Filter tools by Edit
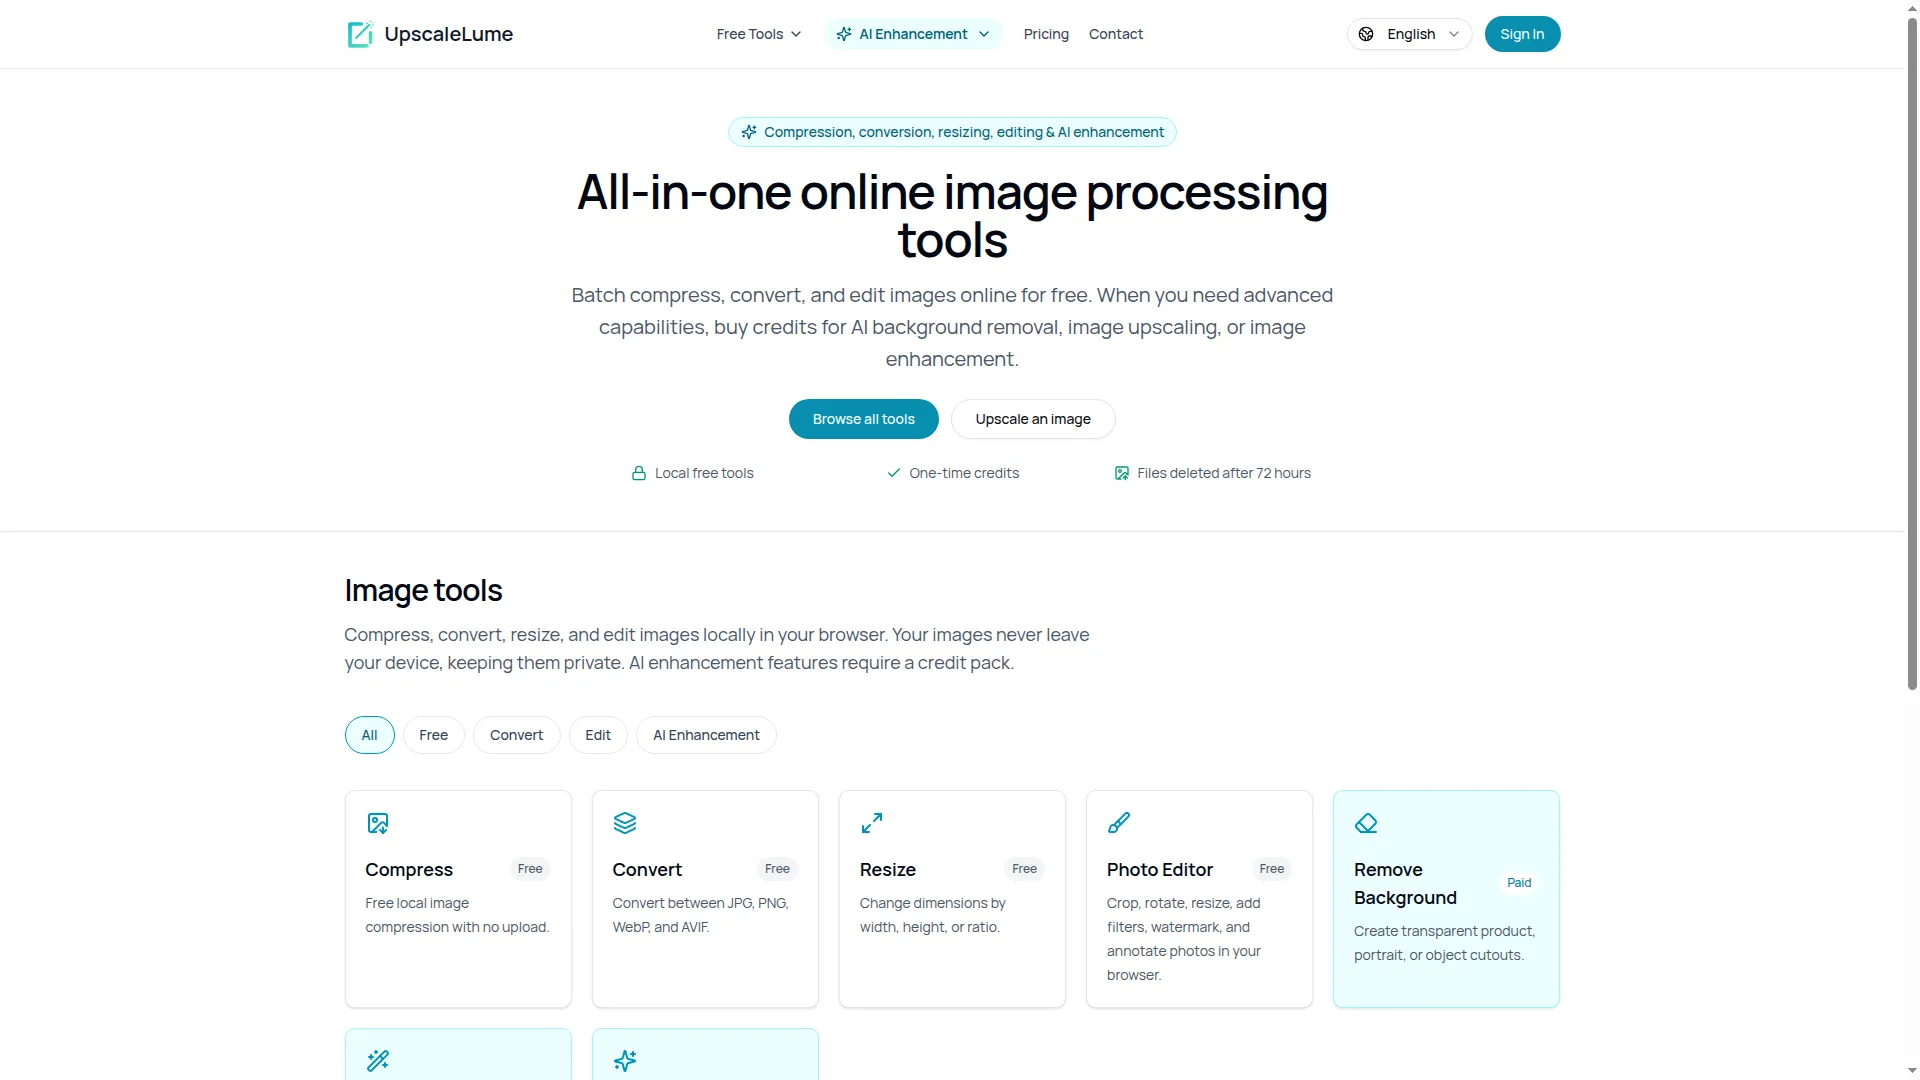The width and height of the screenshot is (1920, 1080). (x=598, y=735)
